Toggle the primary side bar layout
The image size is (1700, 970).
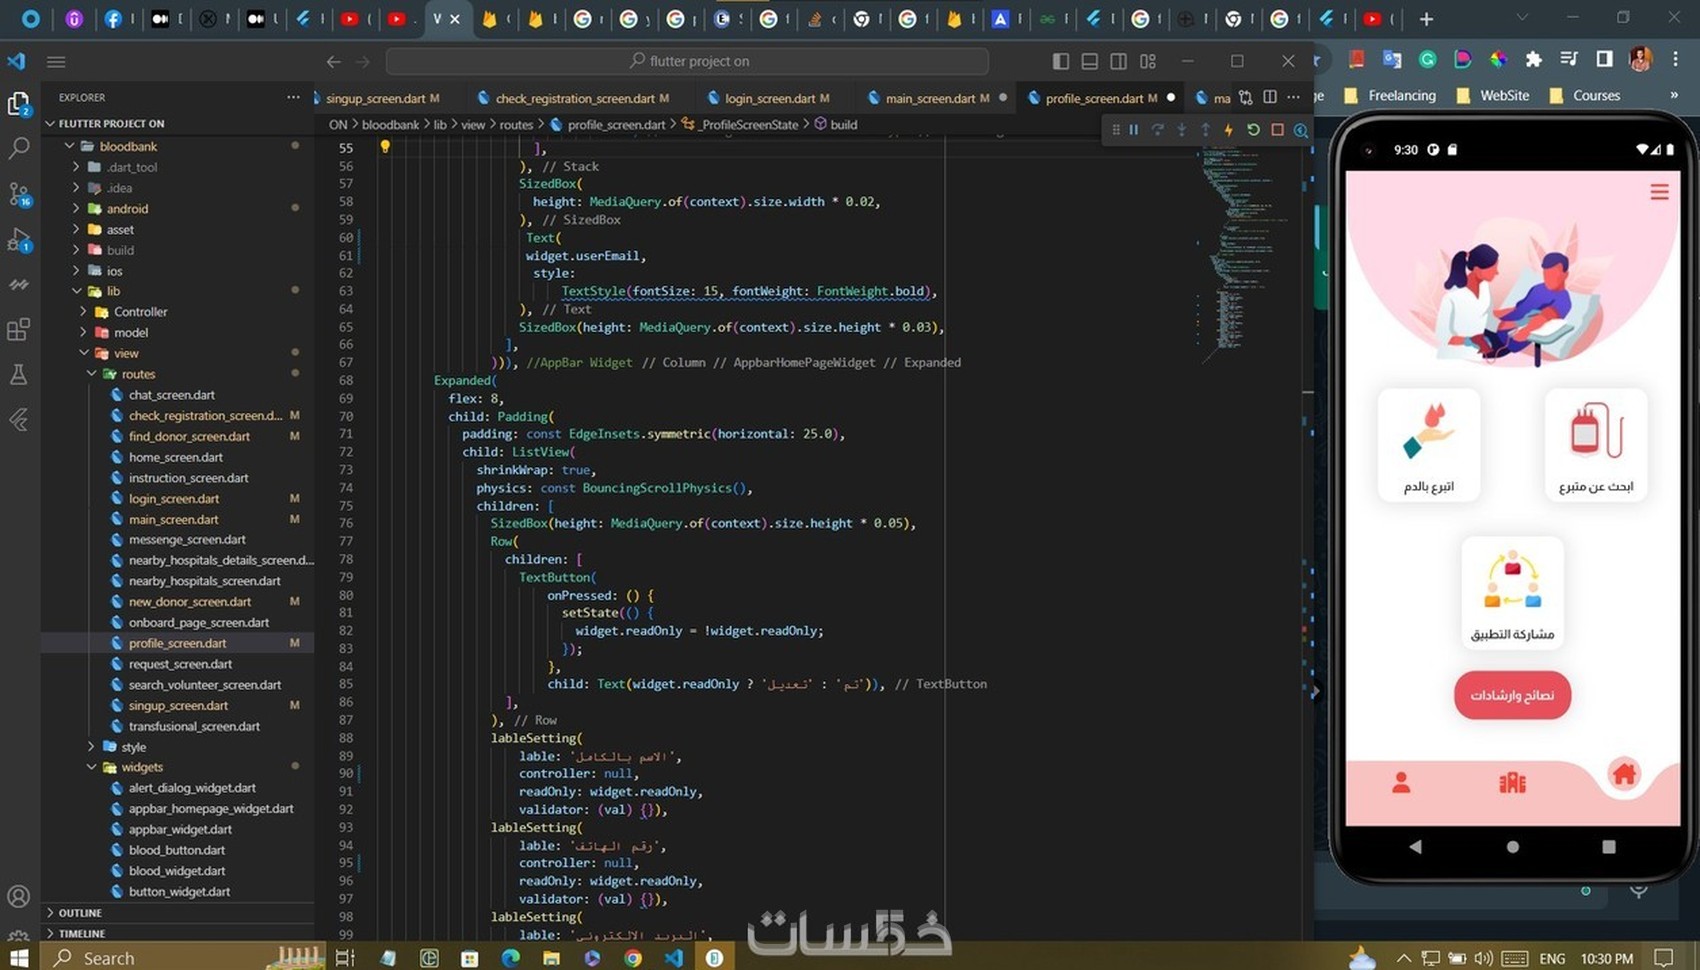pos(1061,61)
